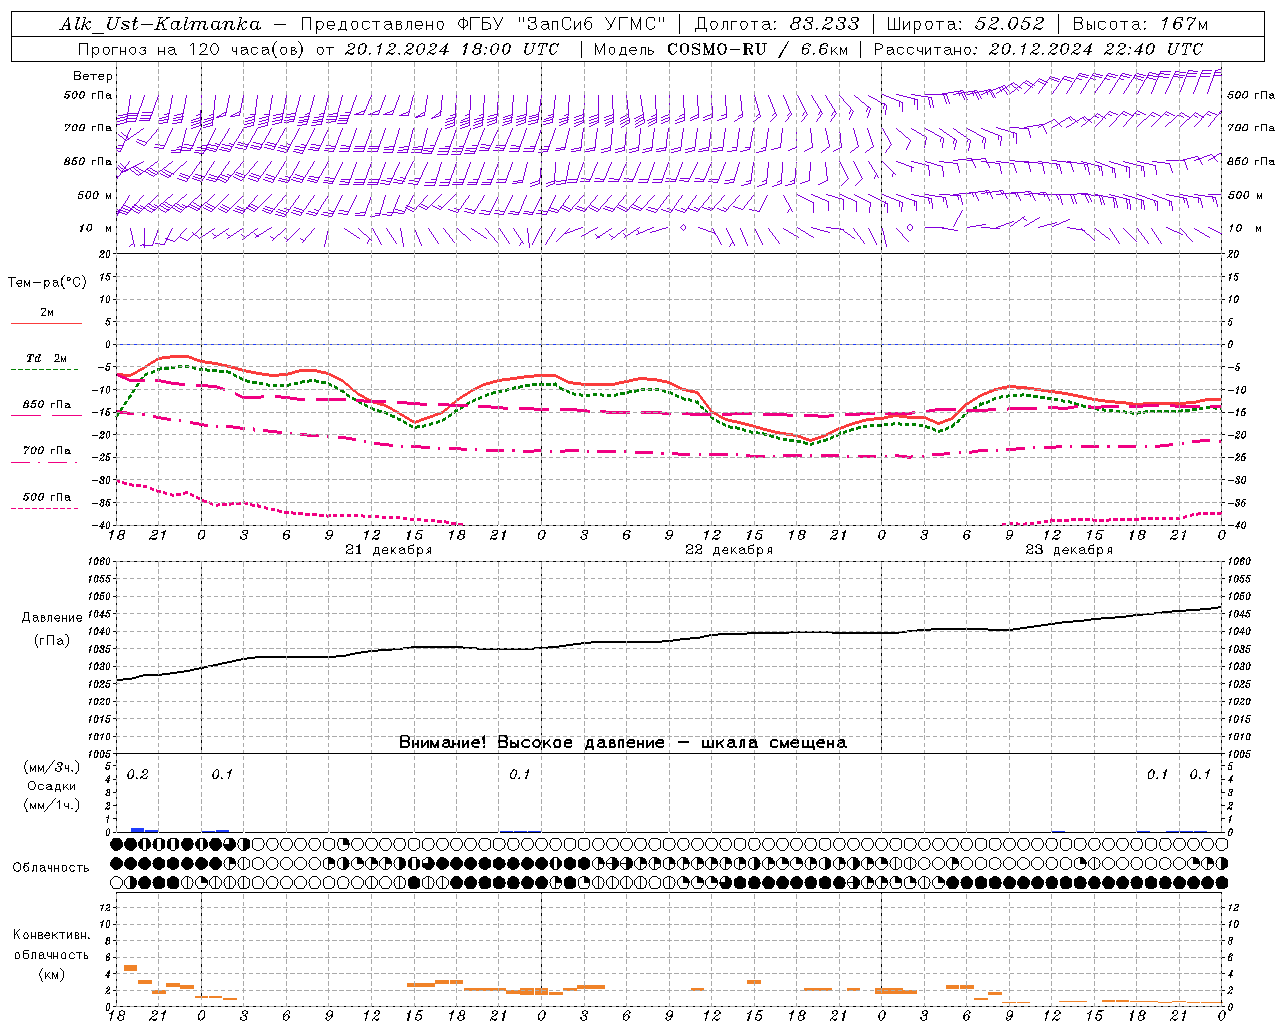Click the computed time Рассчитано: 20.12.2024 22:40 UTC
This screenshot has width=1280, height=1024.
1039,49
